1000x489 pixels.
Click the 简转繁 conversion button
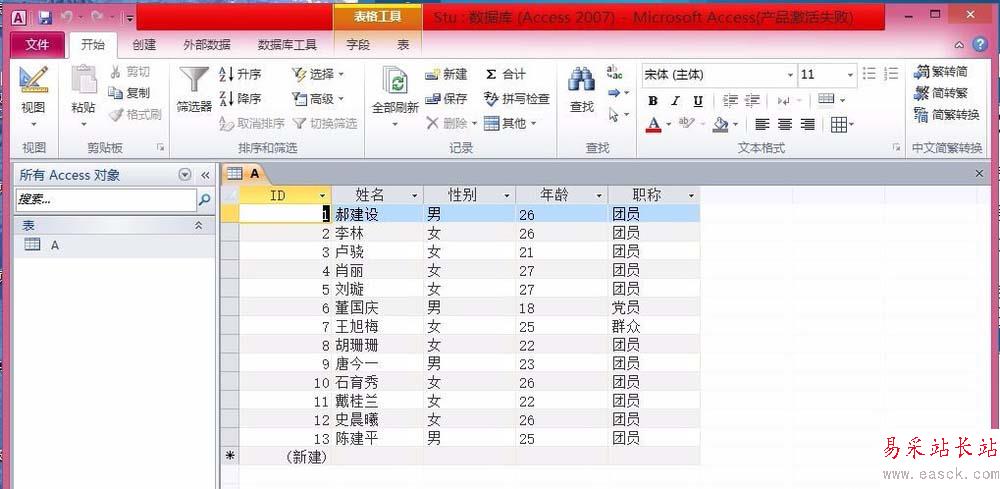point(941,94)
